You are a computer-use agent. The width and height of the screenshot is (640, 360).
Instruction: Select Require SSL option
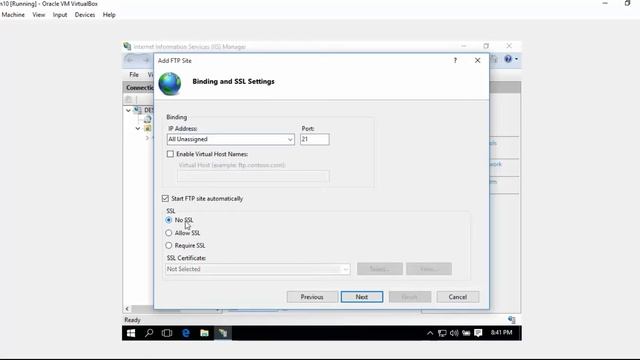point(169,245)
